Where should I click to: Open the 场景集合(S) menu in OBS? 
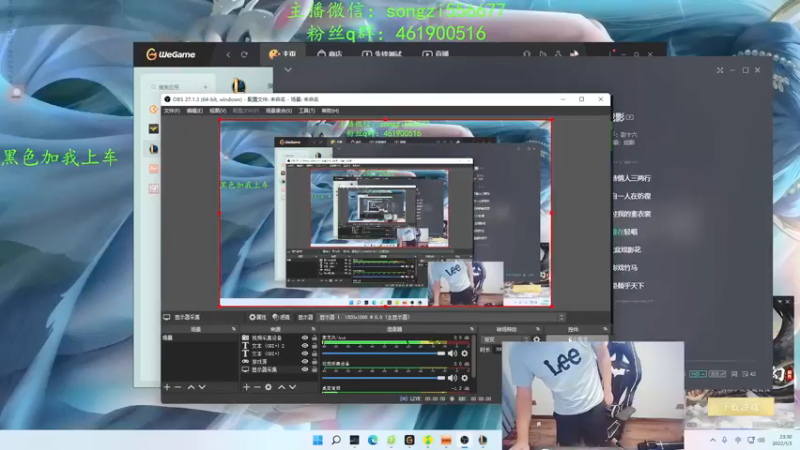coord(279,111)
